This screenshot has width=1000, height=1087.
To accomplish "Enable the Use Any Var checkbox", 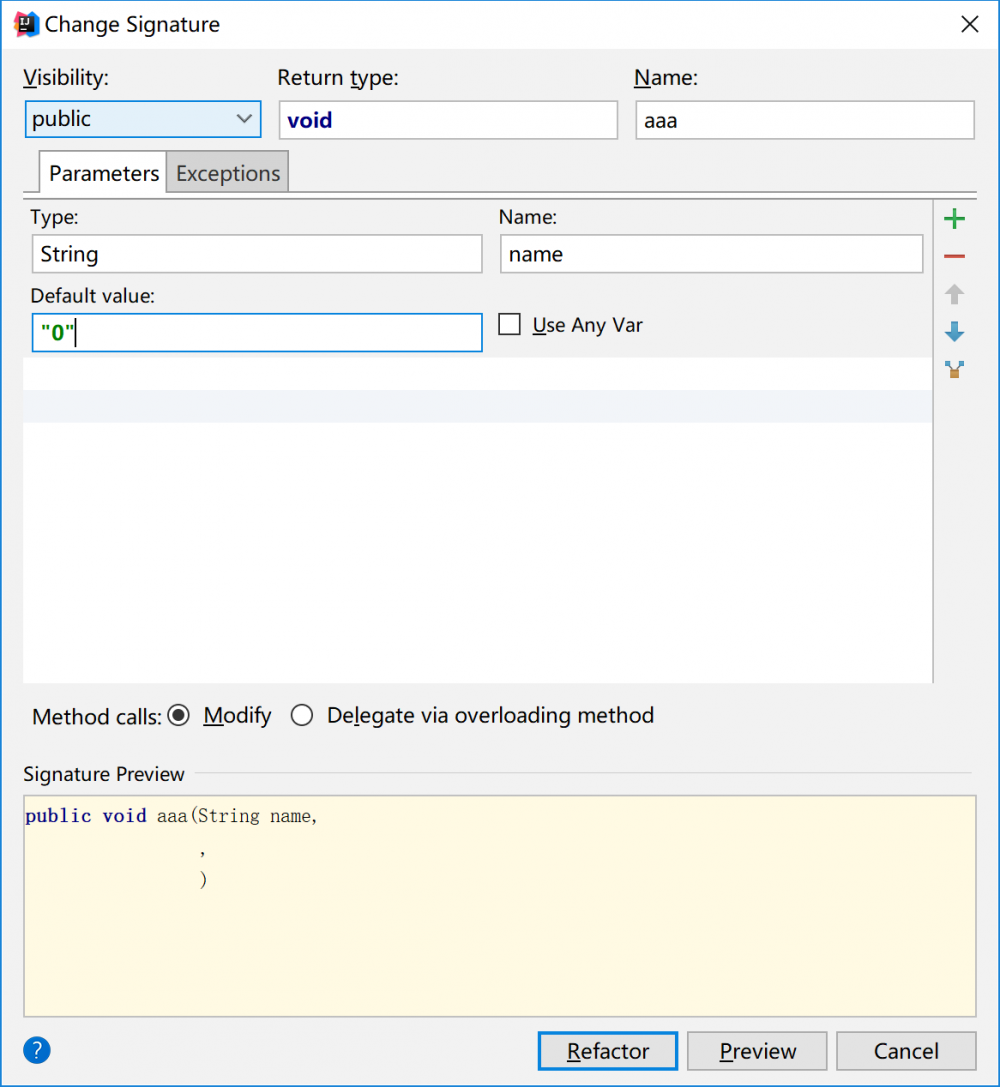I will 509,324.
